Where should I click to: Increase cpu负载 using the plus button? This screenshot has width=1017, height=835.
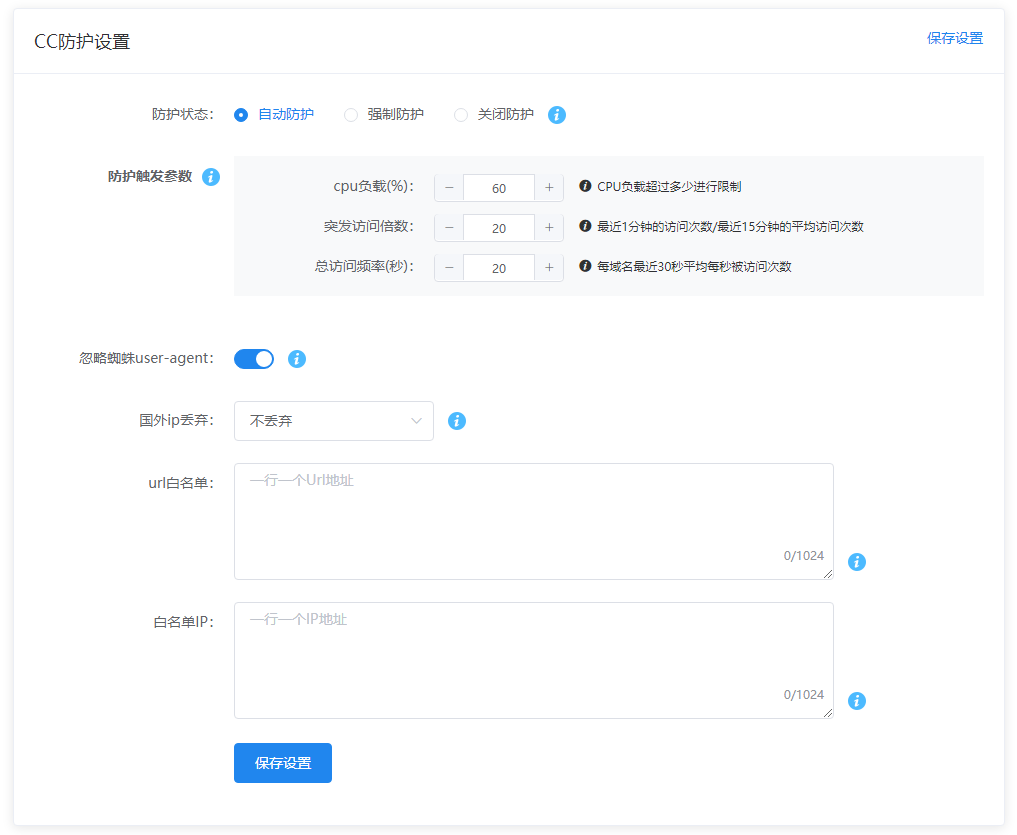coord(549,187)
